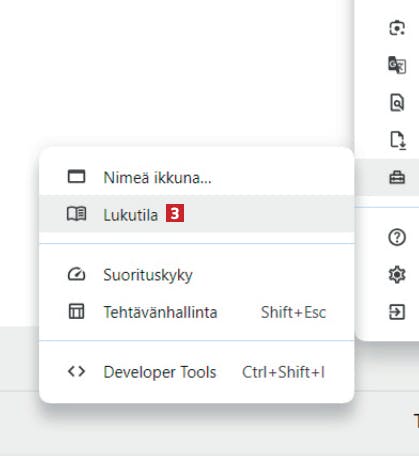Screen dimensions: 419x456
Task: Select the Nimeä ikkuna... menu entry
Action: (x=197, y=177)
